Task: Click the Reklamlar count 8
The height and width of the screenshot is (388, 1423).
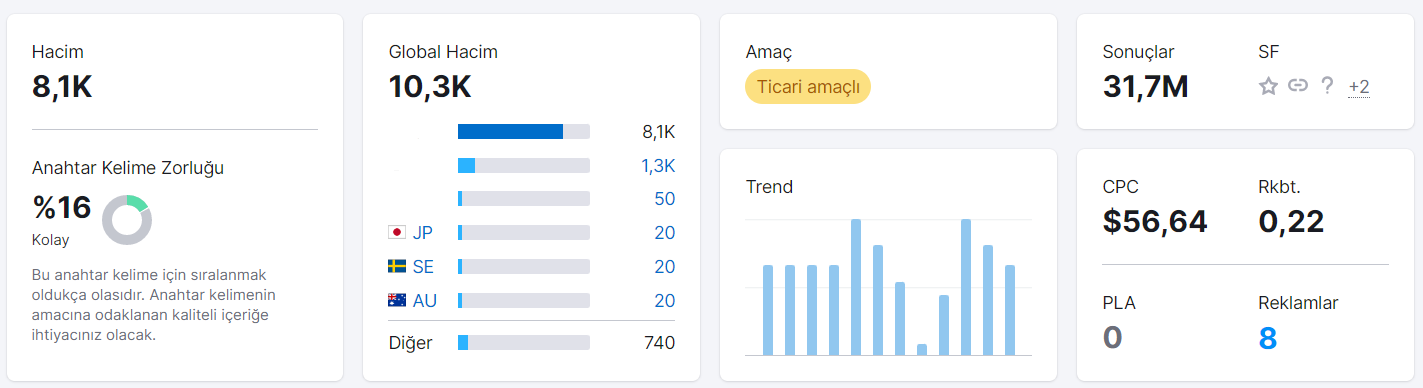Action: [x=1268, y=338]
